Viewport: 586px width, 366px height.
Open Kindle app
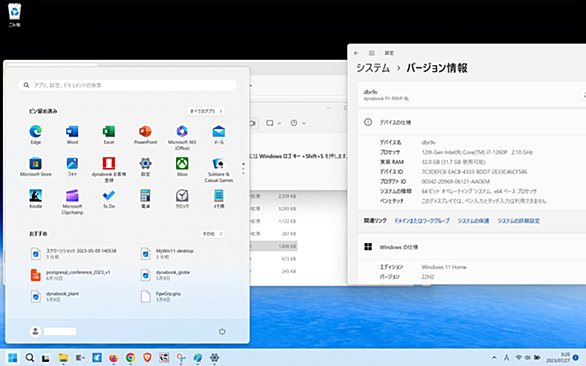36,199
